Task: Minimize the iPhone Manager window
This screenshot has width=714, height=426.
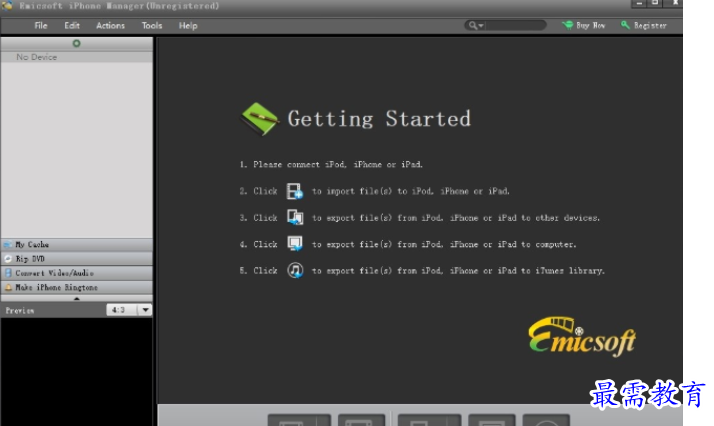Action: pos(639,3)
